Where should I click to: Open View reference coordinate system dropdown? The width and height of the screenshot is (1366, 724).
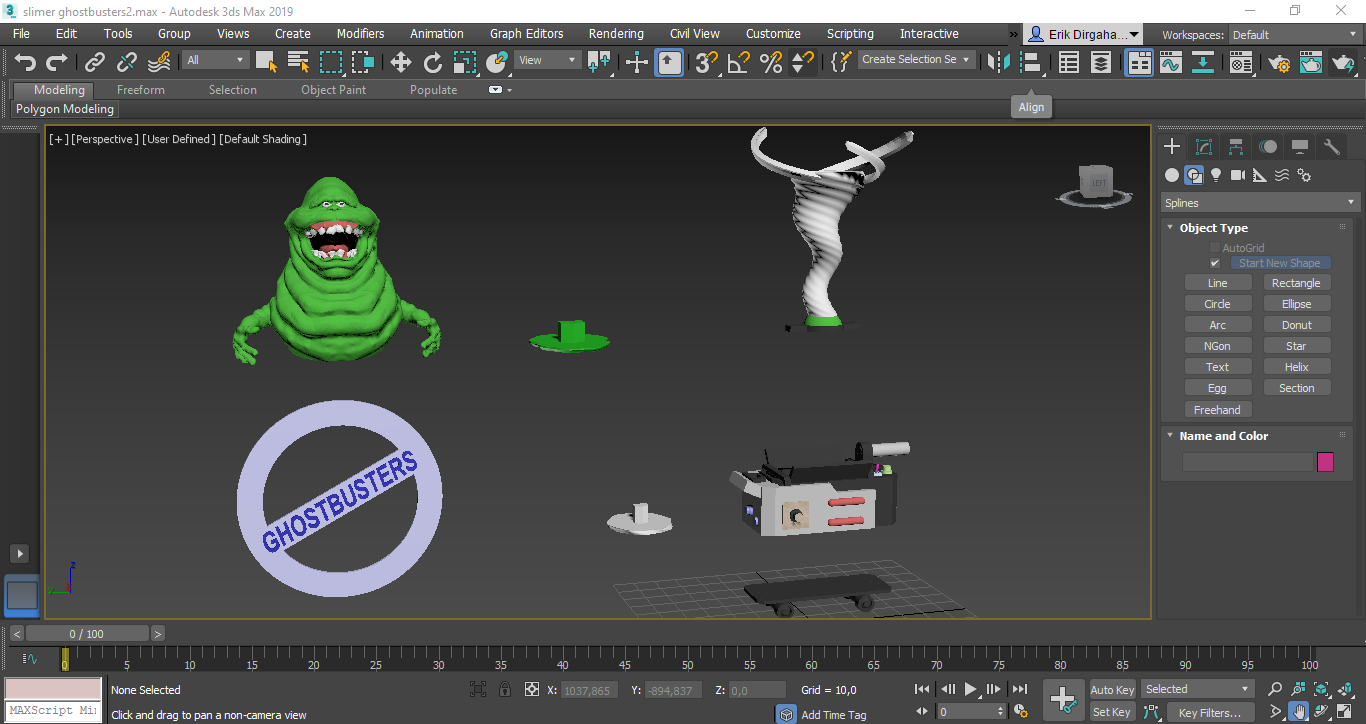coord(548,60)
